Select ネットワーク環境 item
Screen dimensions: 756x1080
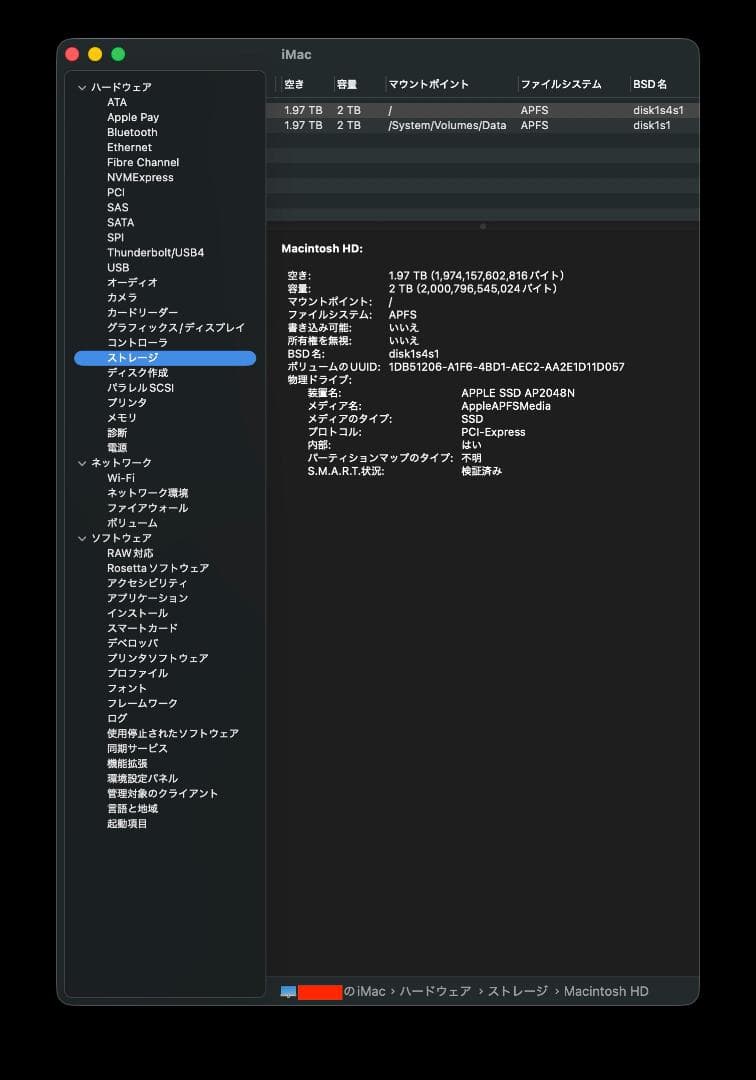pos(147,493)
